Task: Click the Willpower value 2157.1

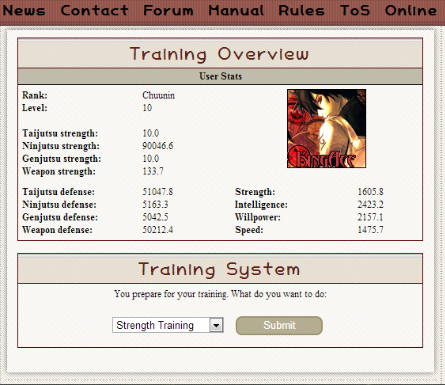Action: click(370, 217)
